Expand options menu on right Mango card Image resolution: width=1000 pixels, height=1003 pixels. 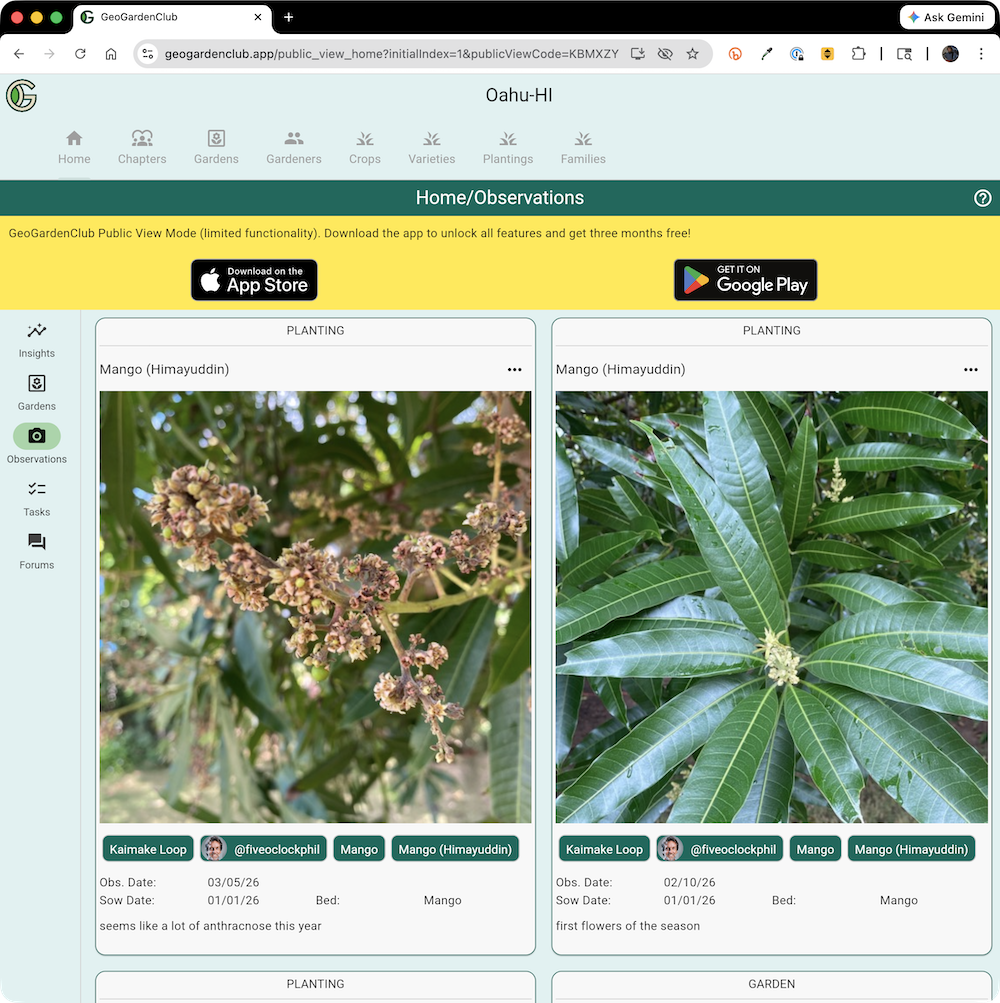[970, 370]
